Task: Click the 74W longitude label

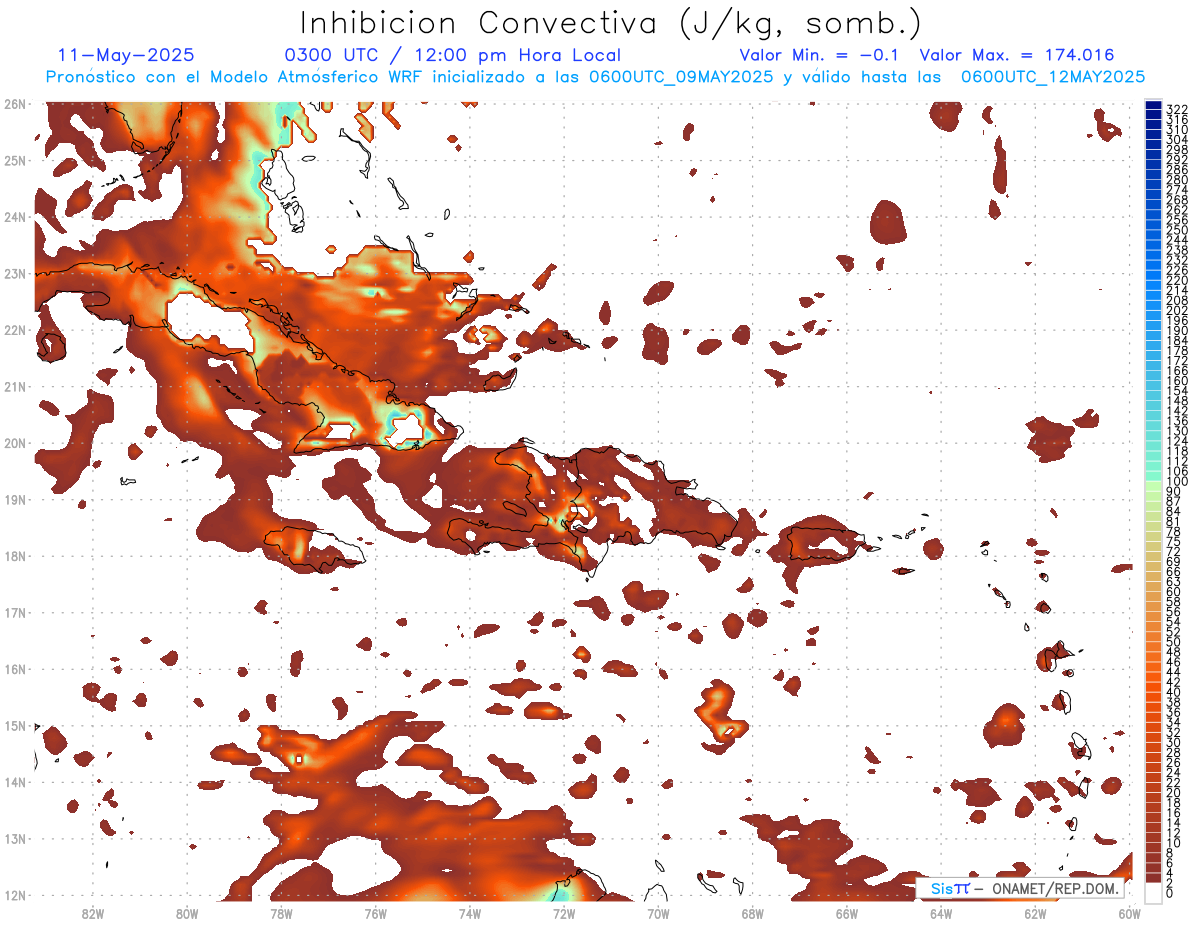Action: (469, 913)
